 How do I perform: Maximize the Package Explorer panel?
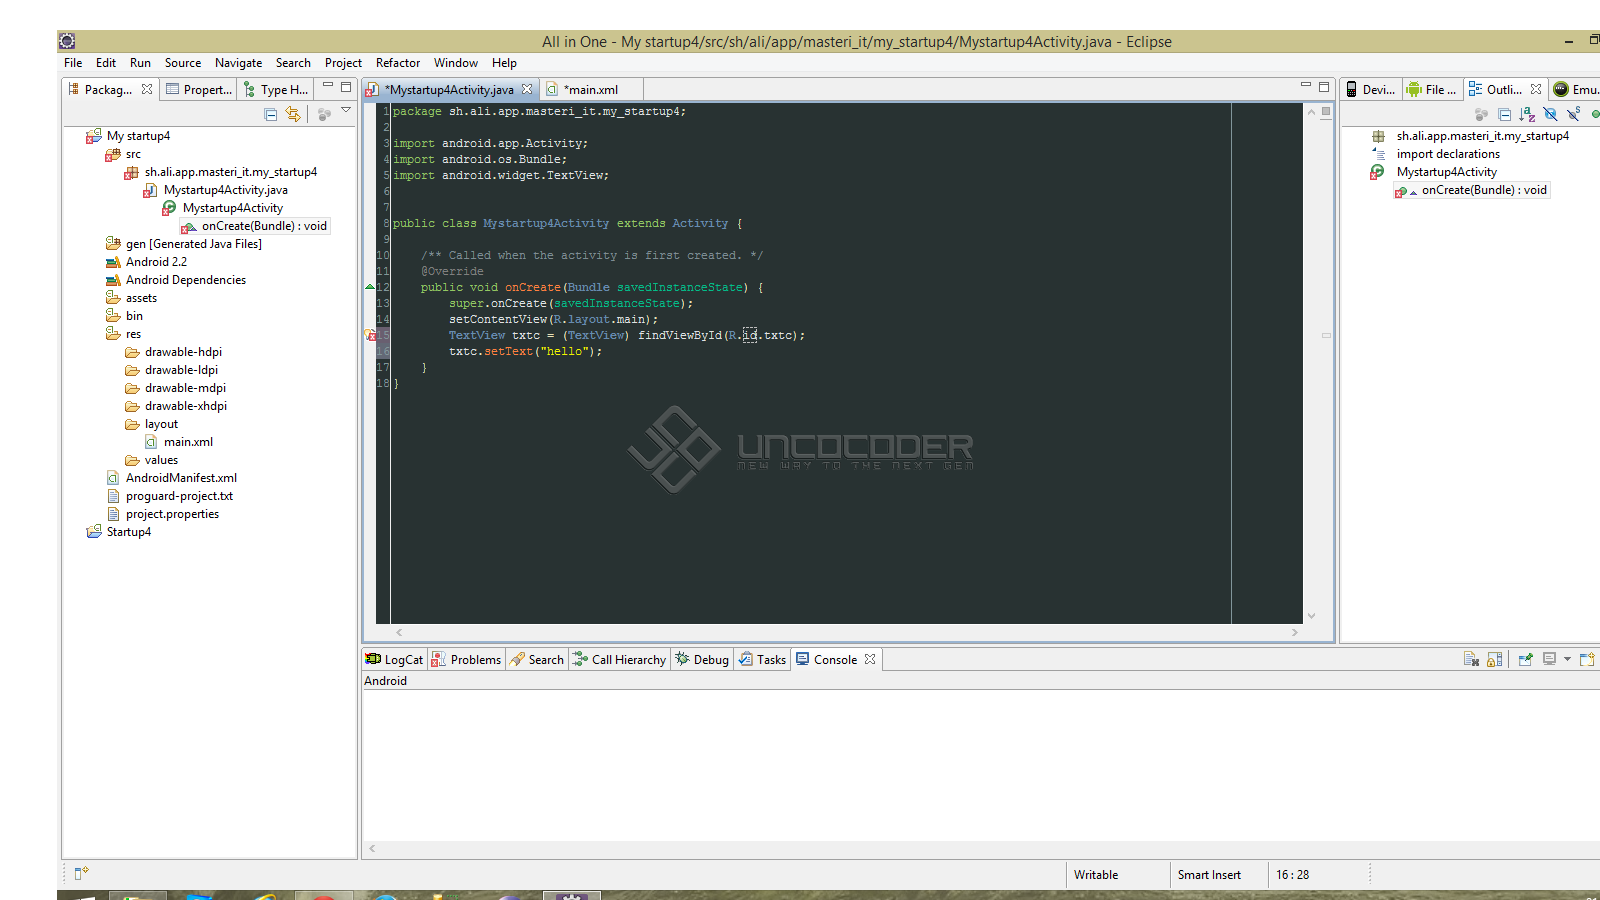(346, 87)
